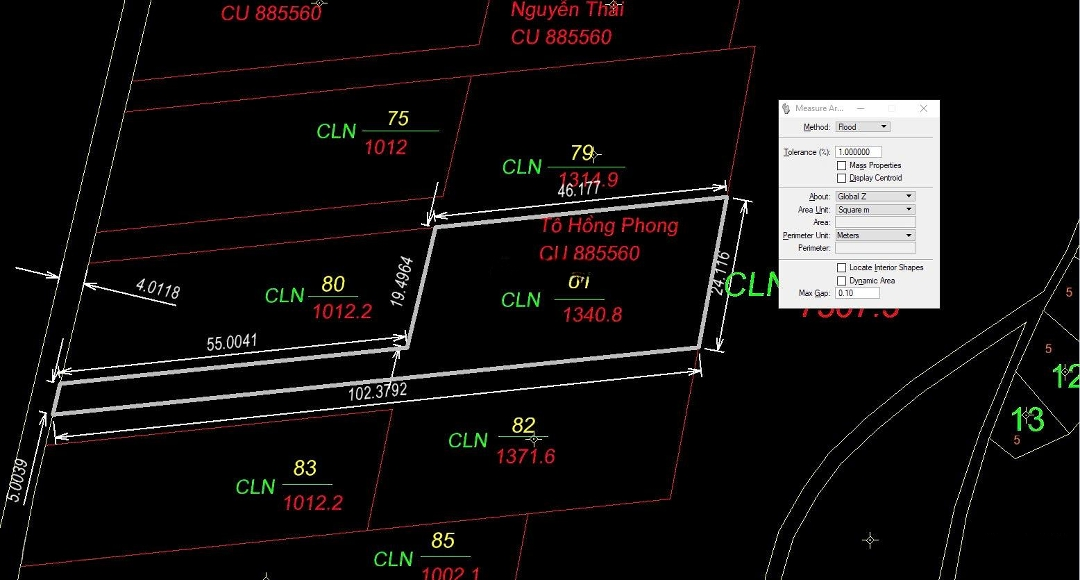Screen dimensions: 1080x580
Task: Click the Max Gap input field
Action: (x=857, y=293)
